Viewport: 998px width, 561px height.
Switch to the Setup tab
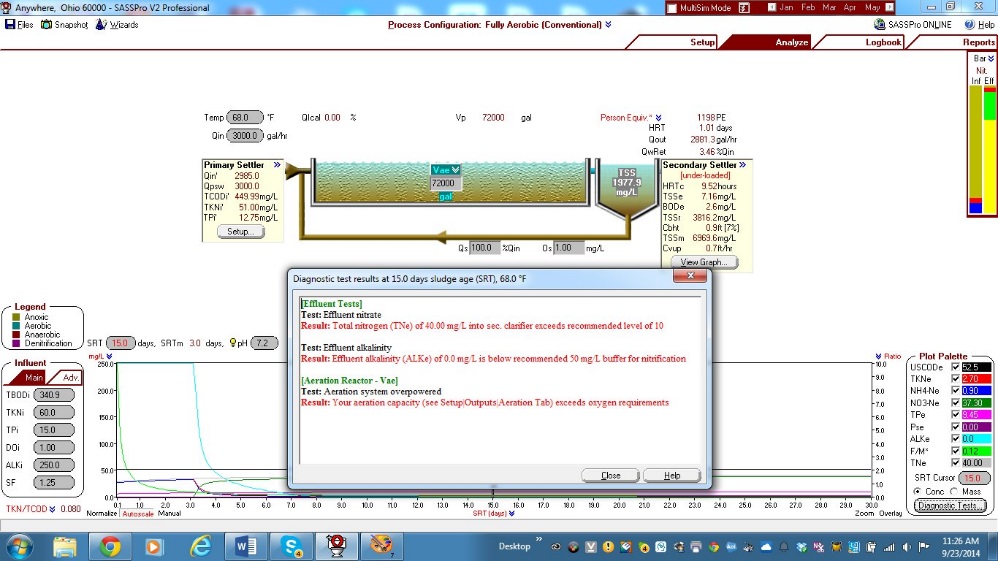(702, 43)
